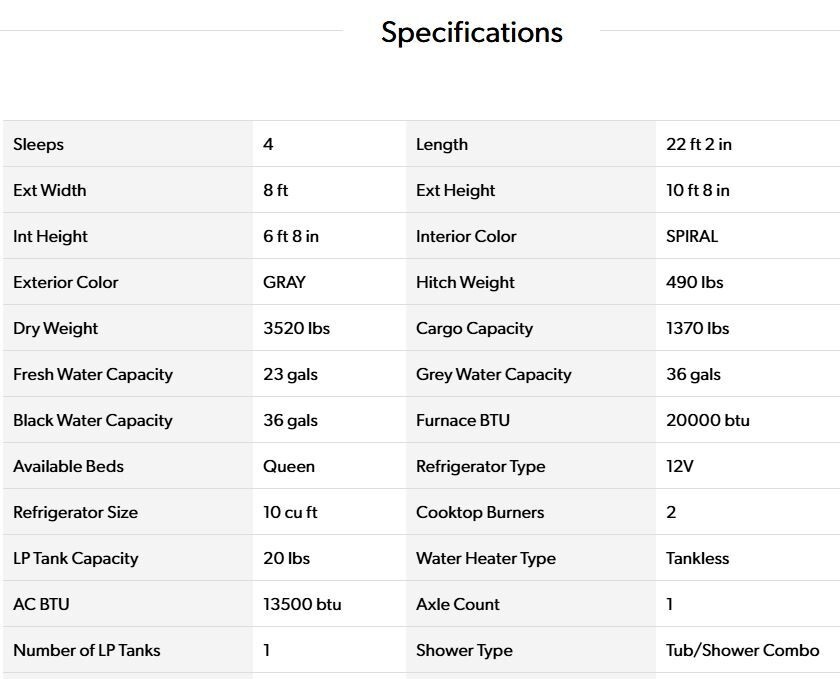The height and width of the screenshot is (679, 840).
Task: Click the Refrigerator Size value 10 cu ft
Action: click(x=290, y=512)
